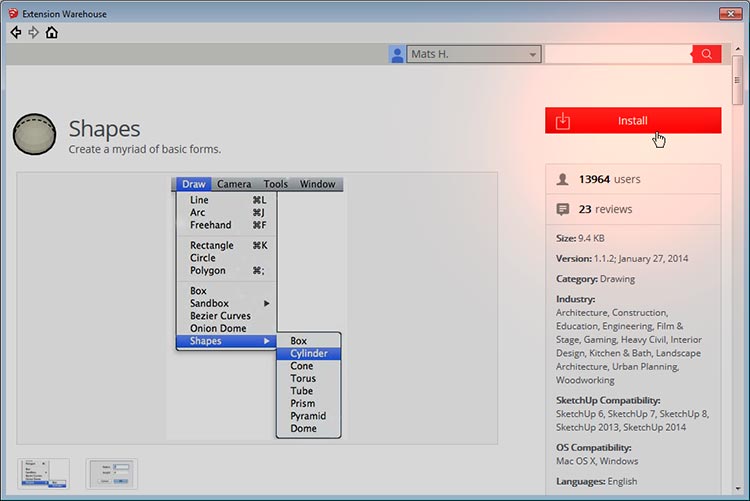Click the user profile avatar icon
Screen dimensions: 750x501
click(397, 54)
